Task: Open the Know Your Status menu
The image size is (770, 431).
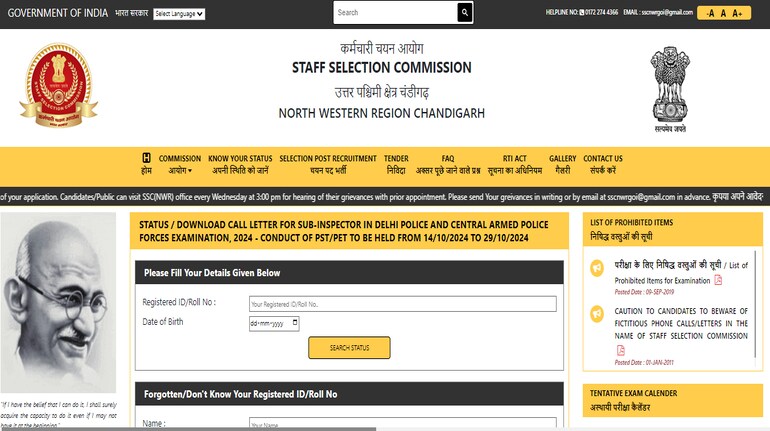Action: (x=240, y=164)
